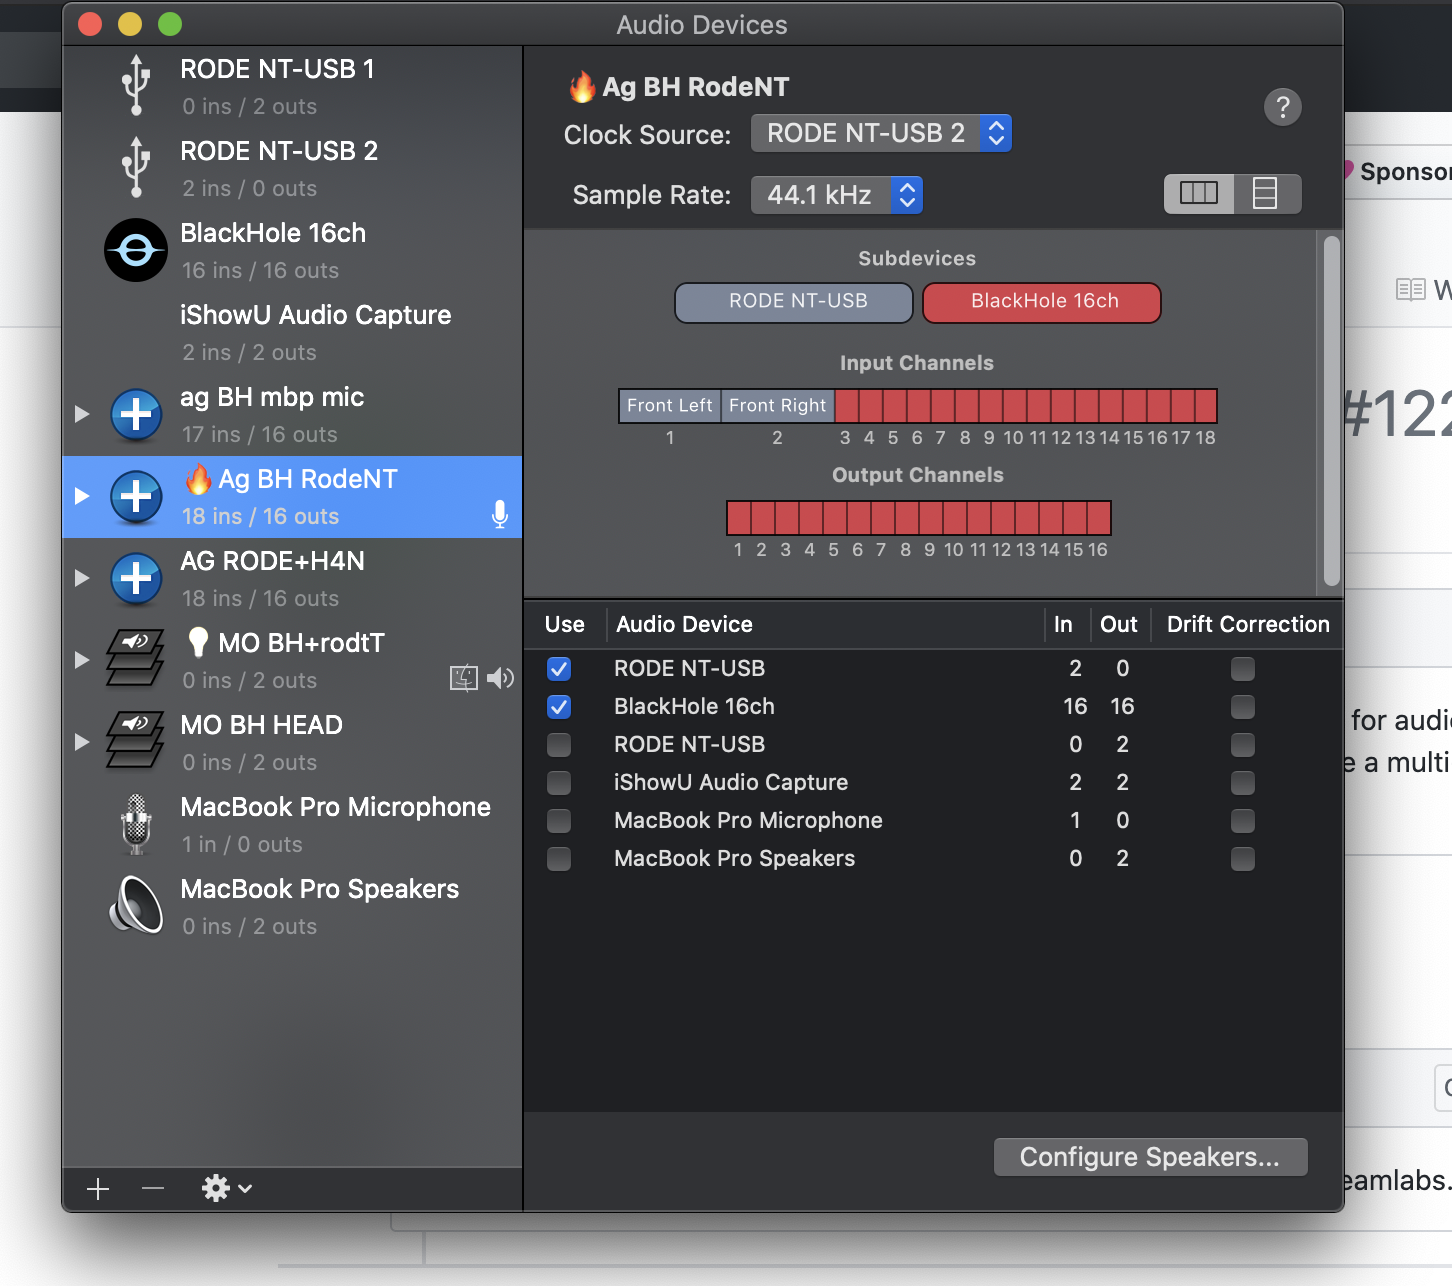Viewport: 1452px width, 1286px height.
Task: Uncheck Use for BlackHole 16ch
Action: [559, 707]
